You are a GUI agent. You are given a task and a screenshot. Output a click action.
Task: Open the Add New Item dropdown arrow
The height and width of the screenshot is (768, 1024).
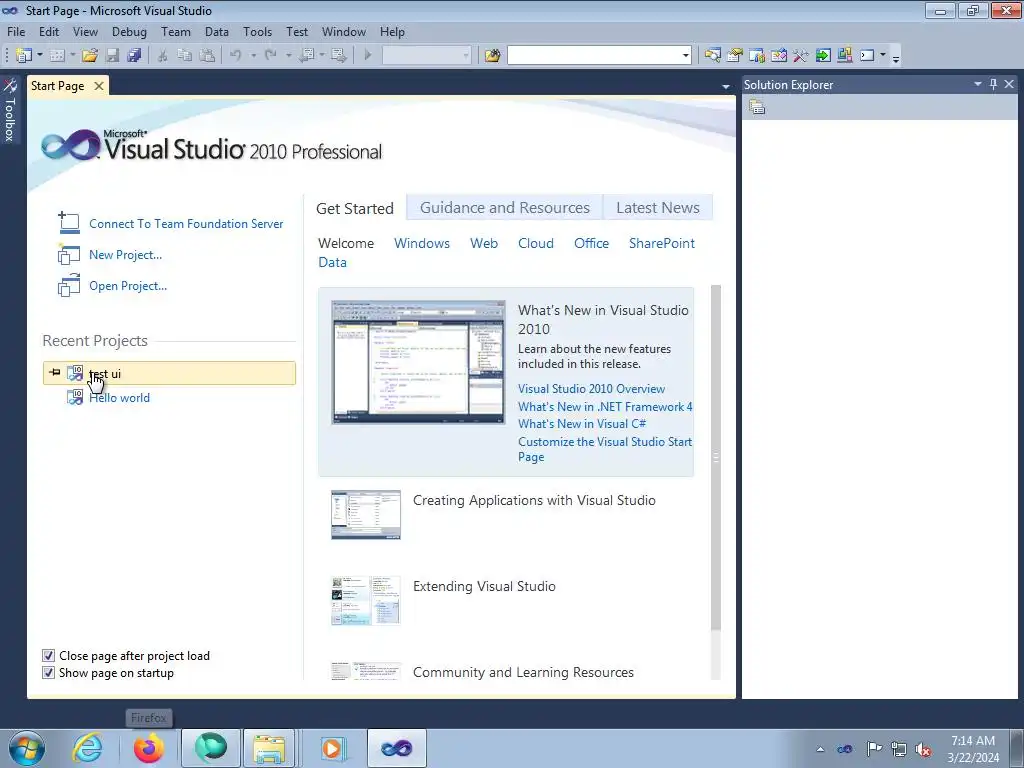click(72, 56)
